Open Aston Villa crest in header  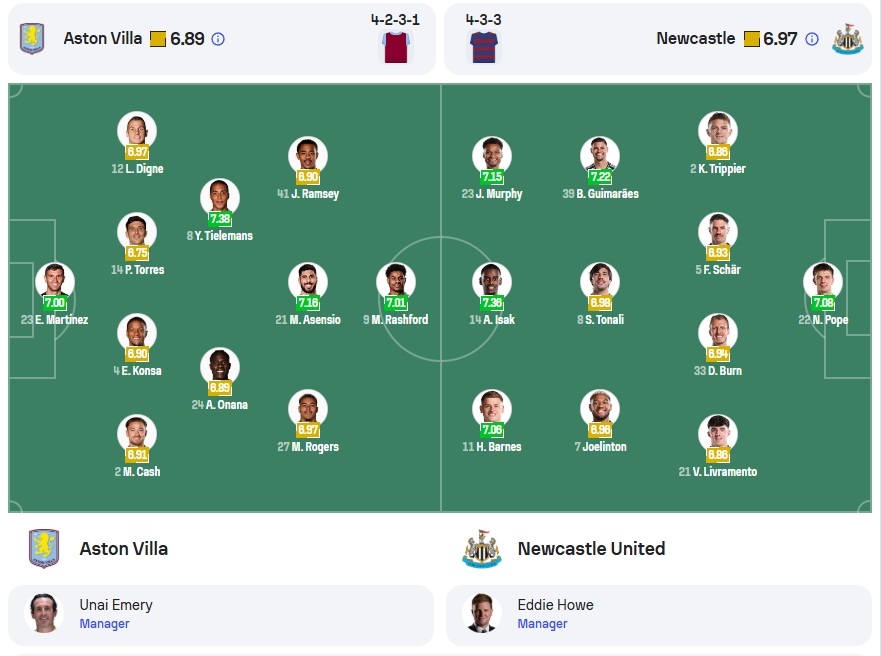coord(32,38)
